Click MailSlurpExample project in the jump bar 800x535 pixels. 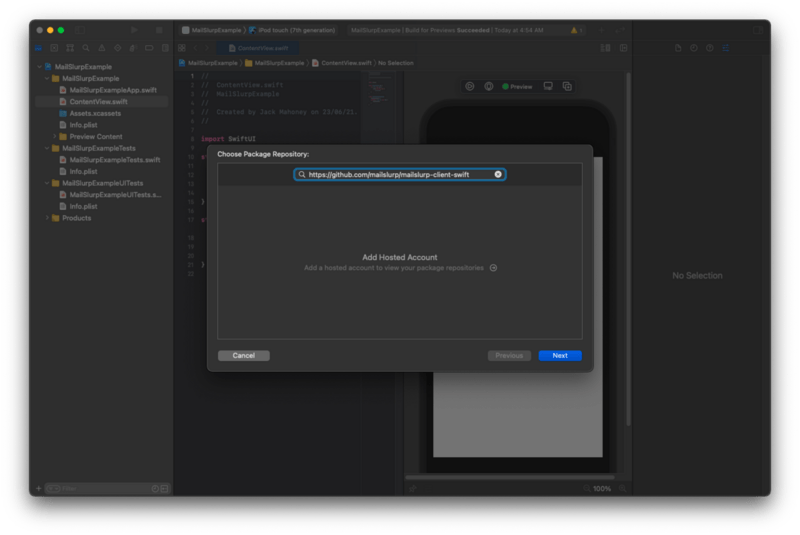coord(208,63)
